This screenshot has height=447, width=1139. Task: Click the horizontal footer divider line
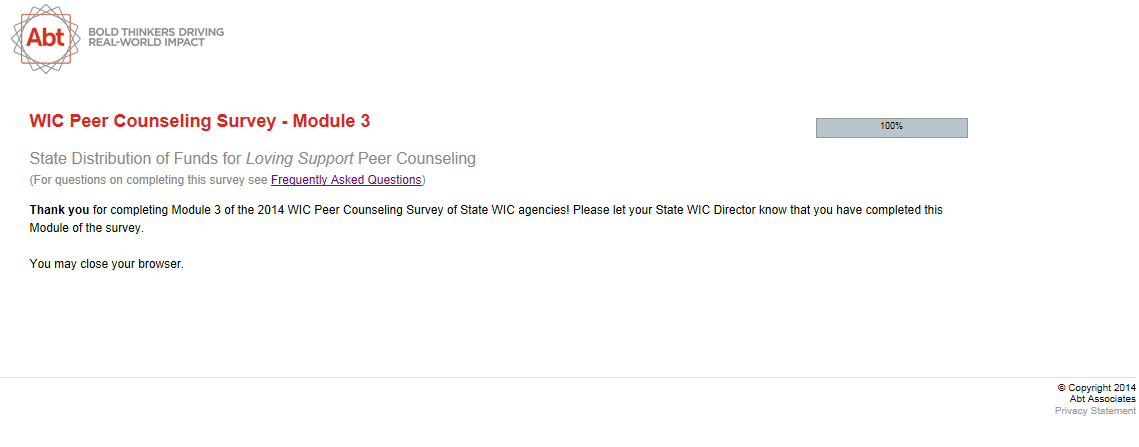pyautogui.click(x=569, y=377)
